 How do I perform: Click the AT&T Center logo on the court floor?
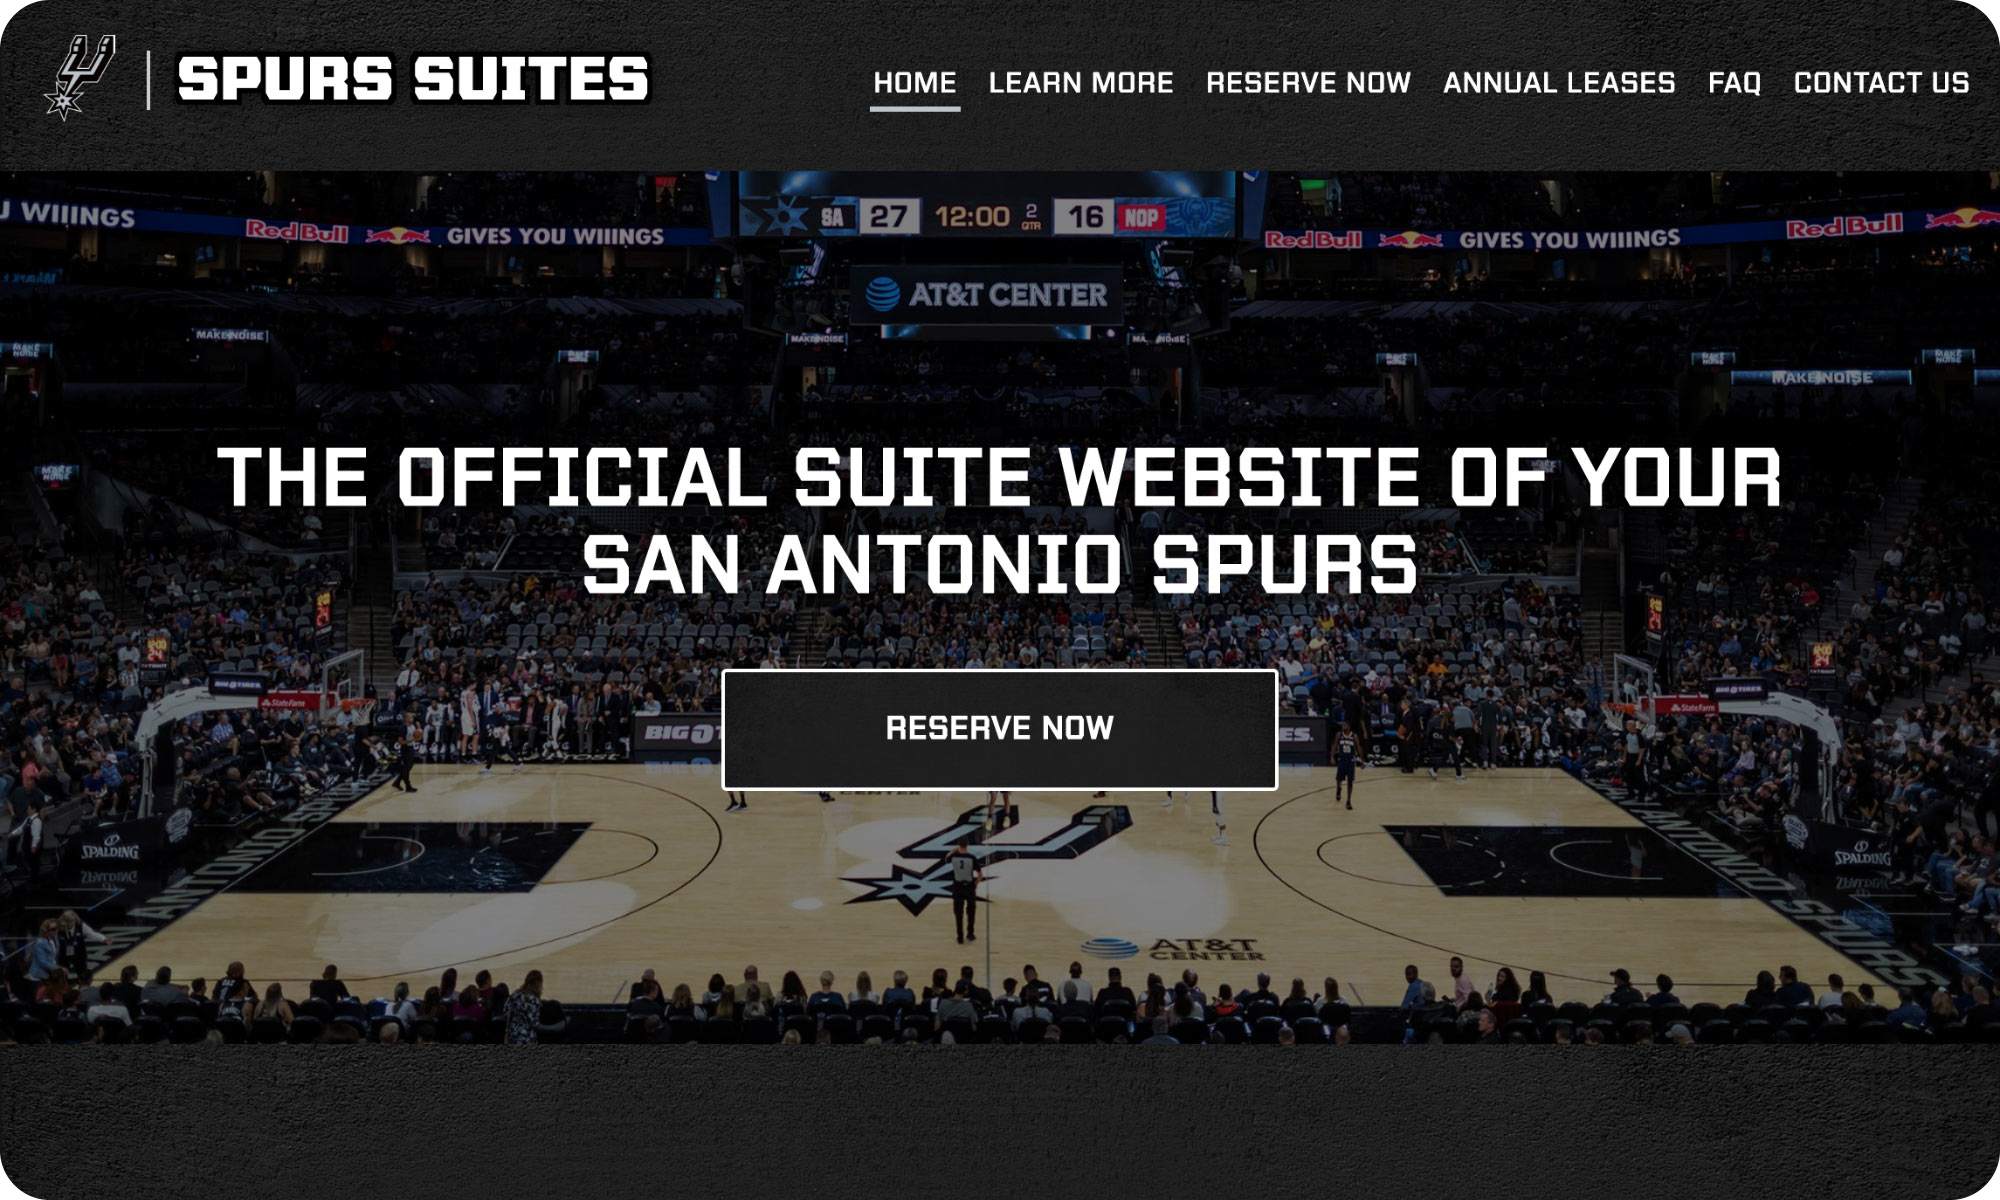(x=1172, y=949)
